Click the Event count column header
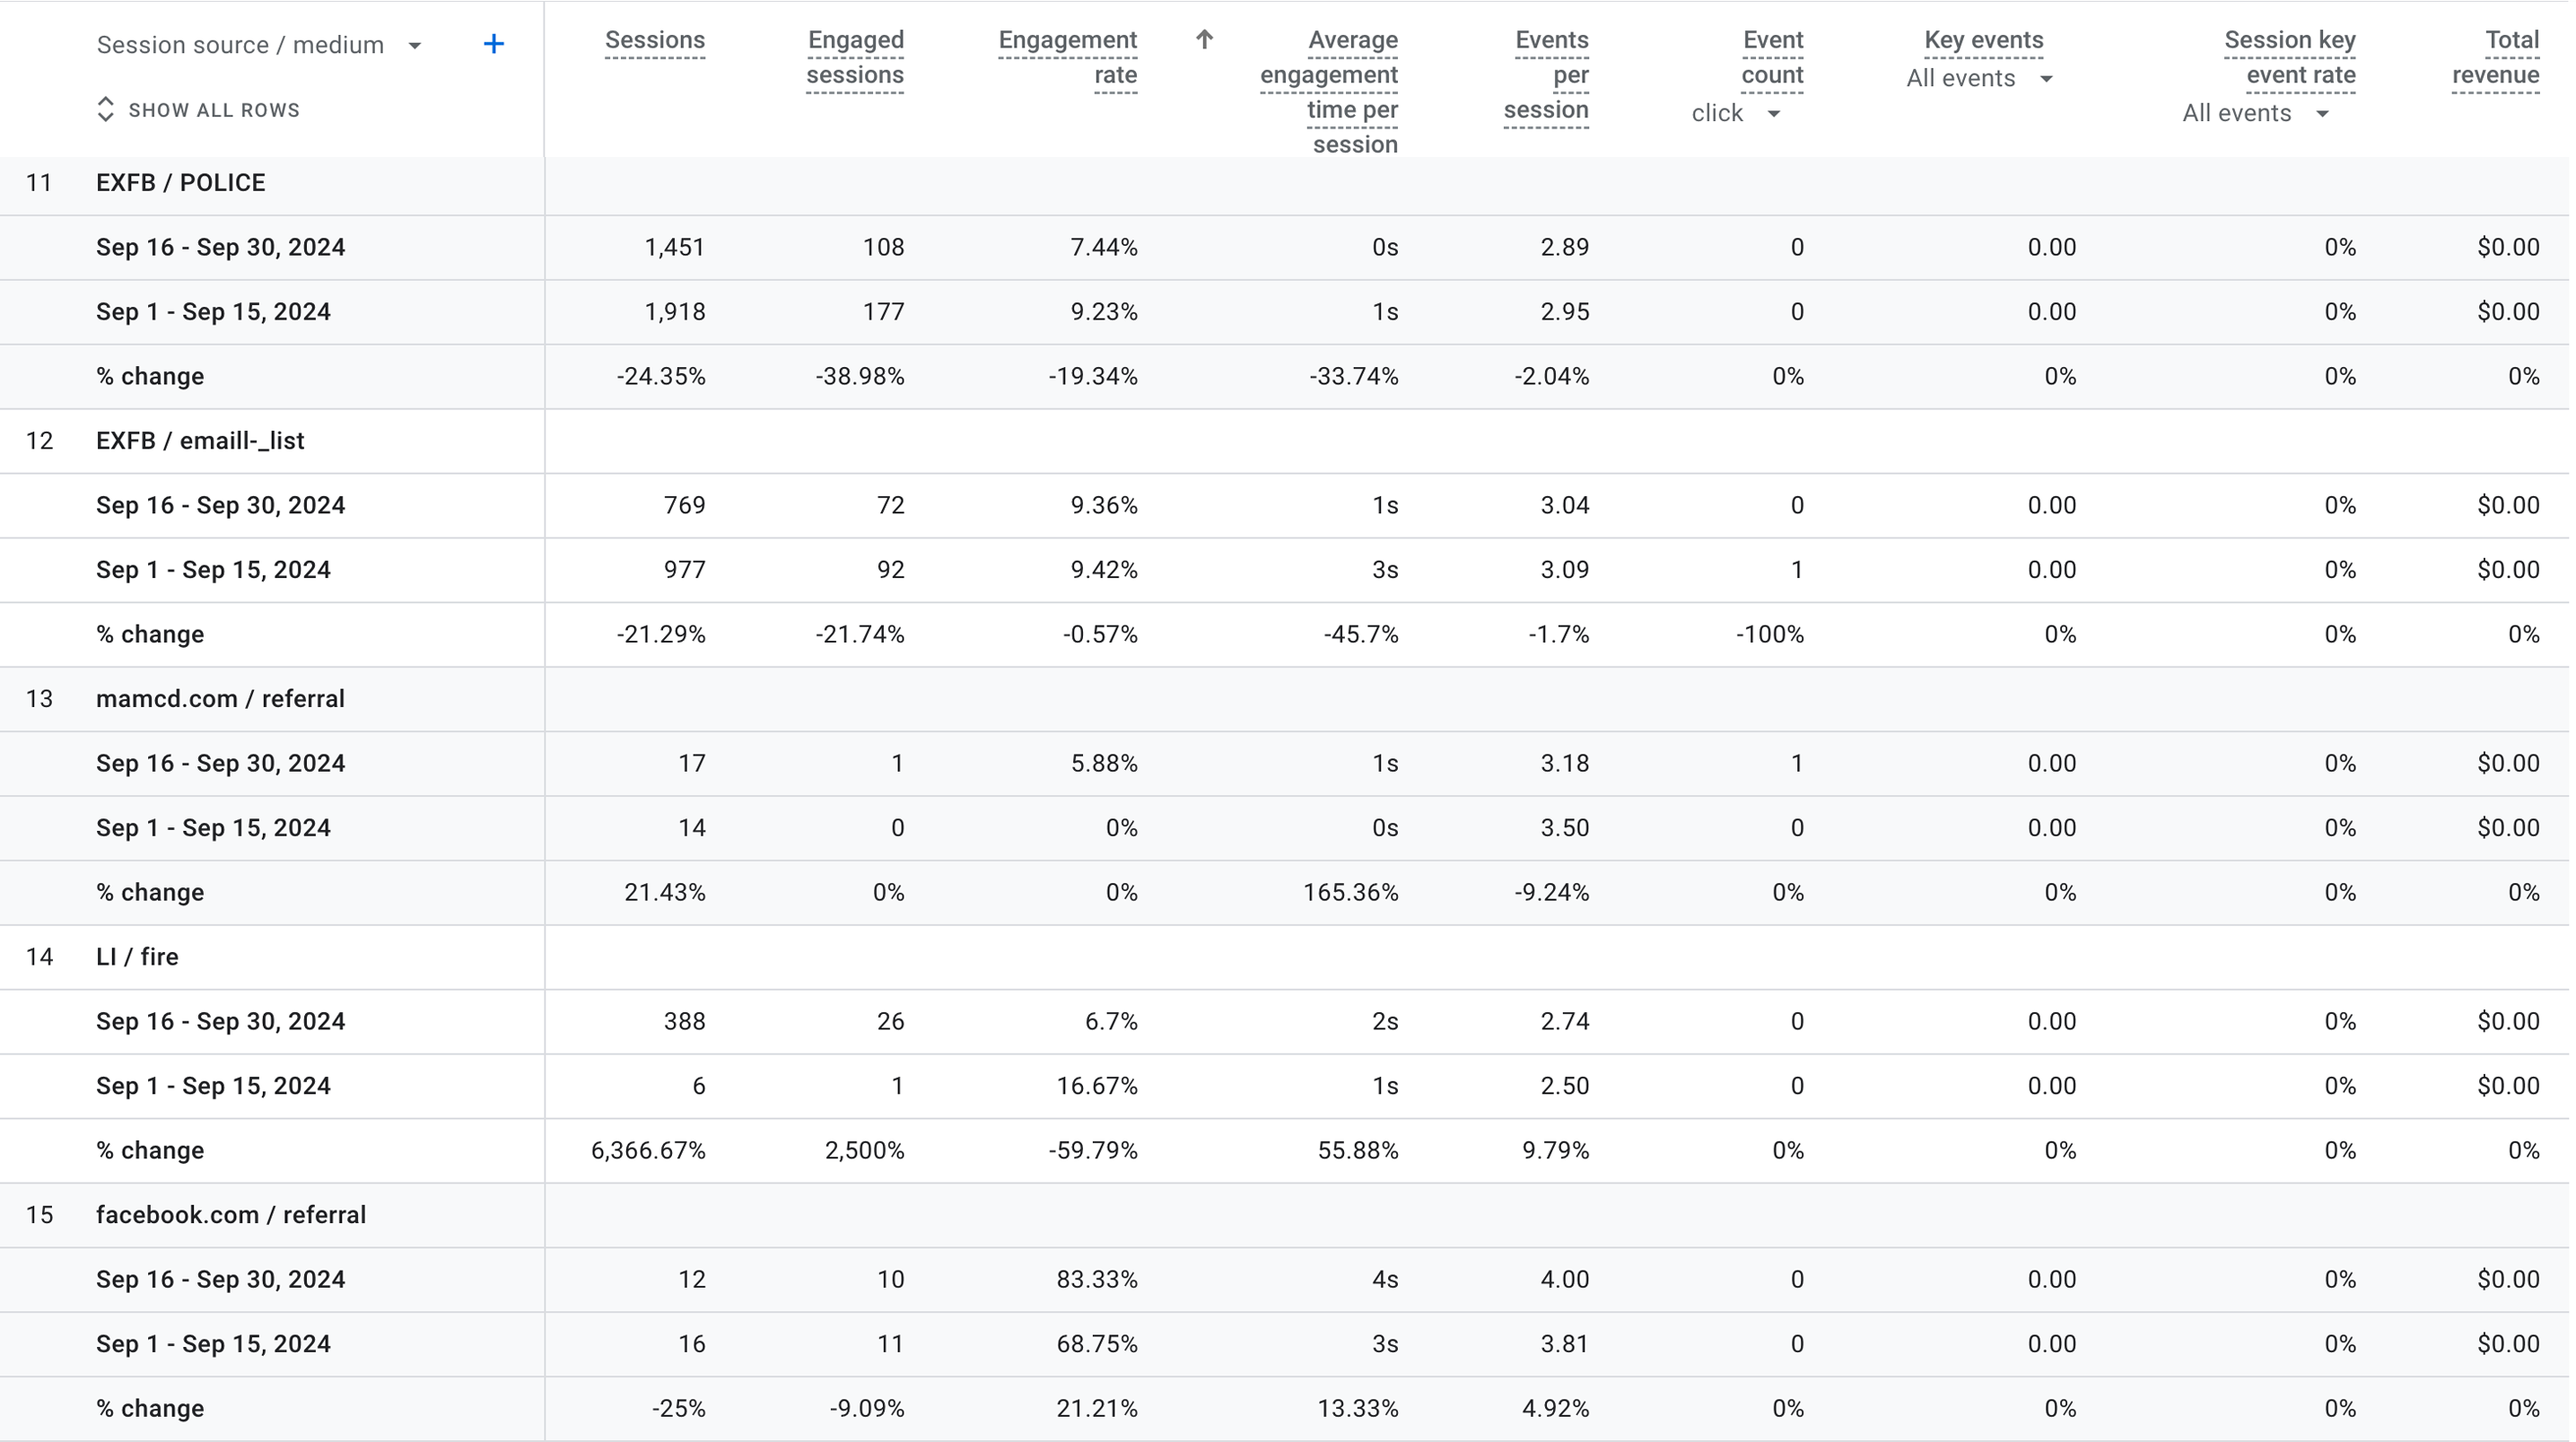This screenshot has height=1442, width=2576. pos(1774,57)
